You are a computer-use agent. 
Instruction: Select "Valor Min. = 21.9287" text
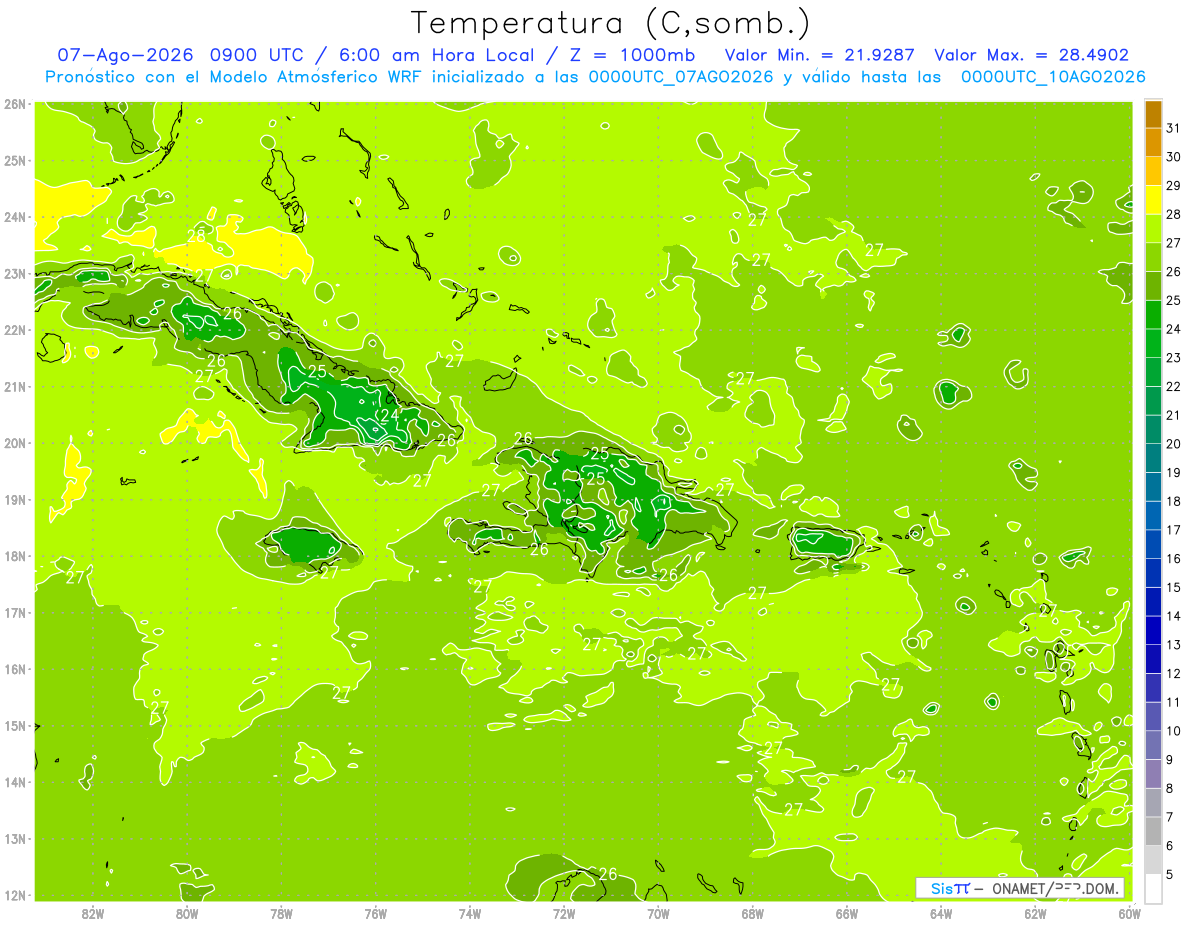[x=822, y=55]
